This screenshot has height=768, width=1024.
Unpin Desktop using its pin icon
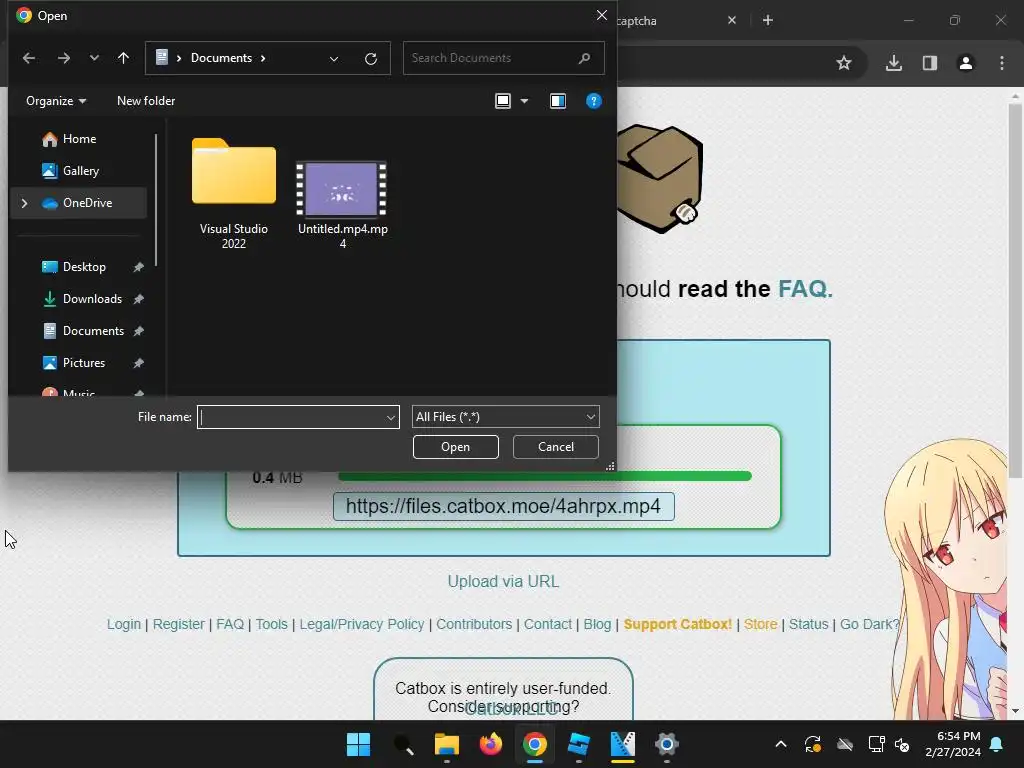(138, 267)
